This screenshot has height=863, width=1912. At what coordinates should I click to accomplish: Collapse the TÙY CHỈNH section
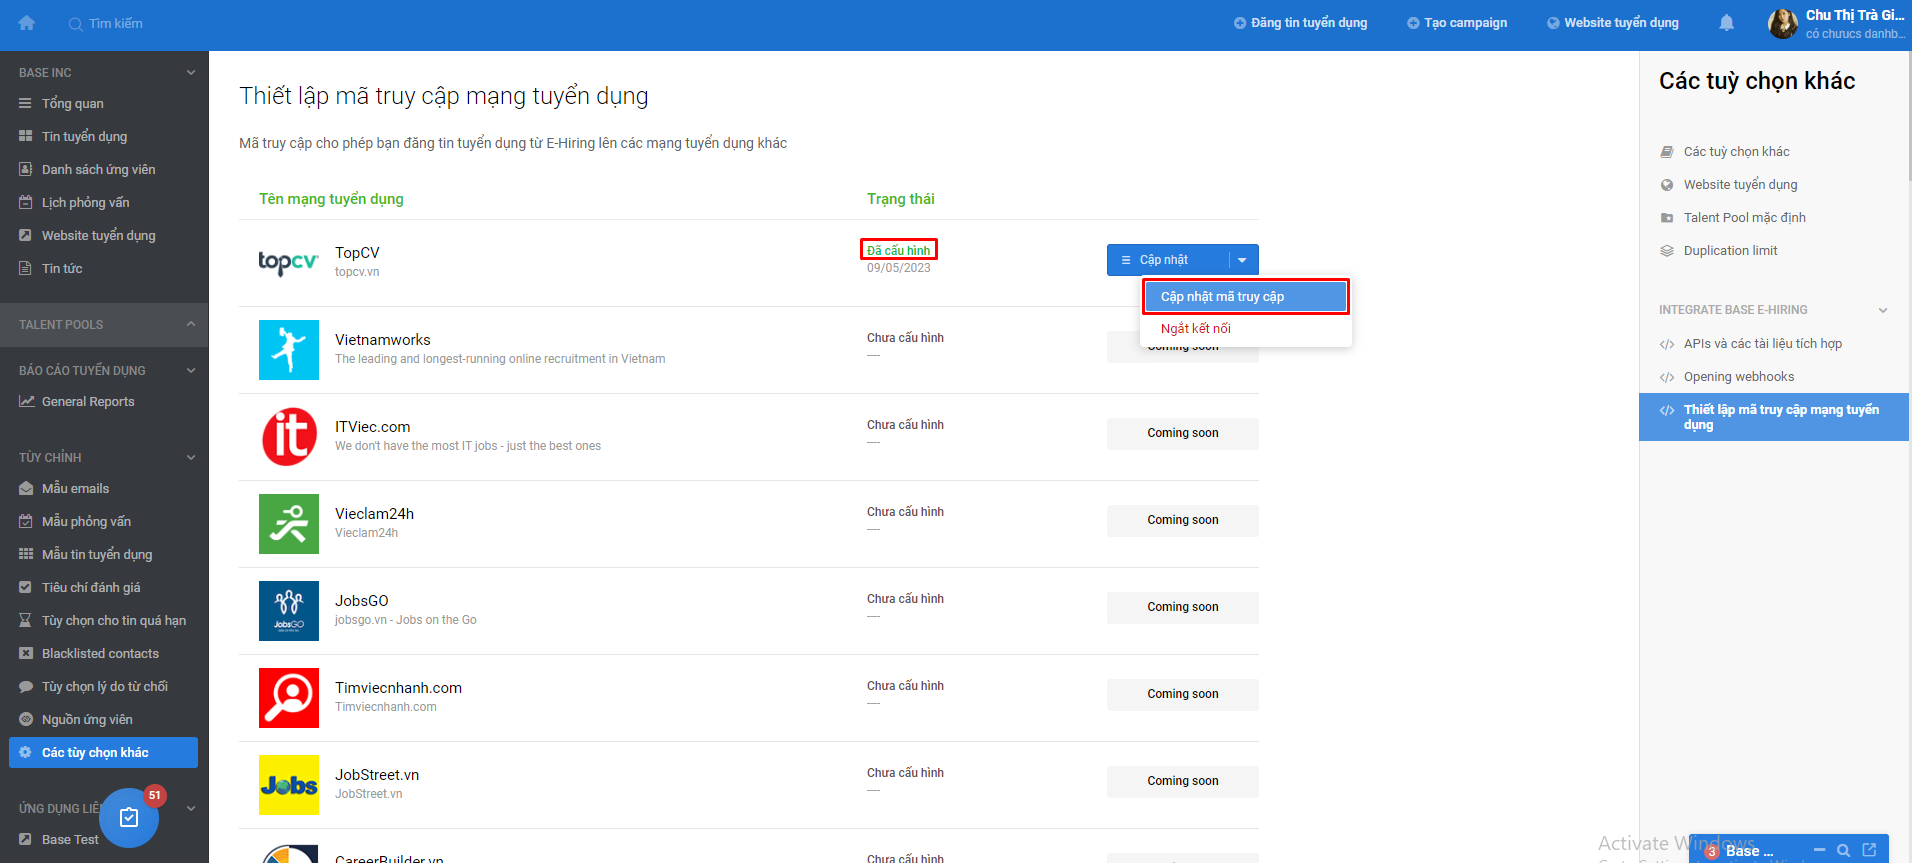[191, 457]
